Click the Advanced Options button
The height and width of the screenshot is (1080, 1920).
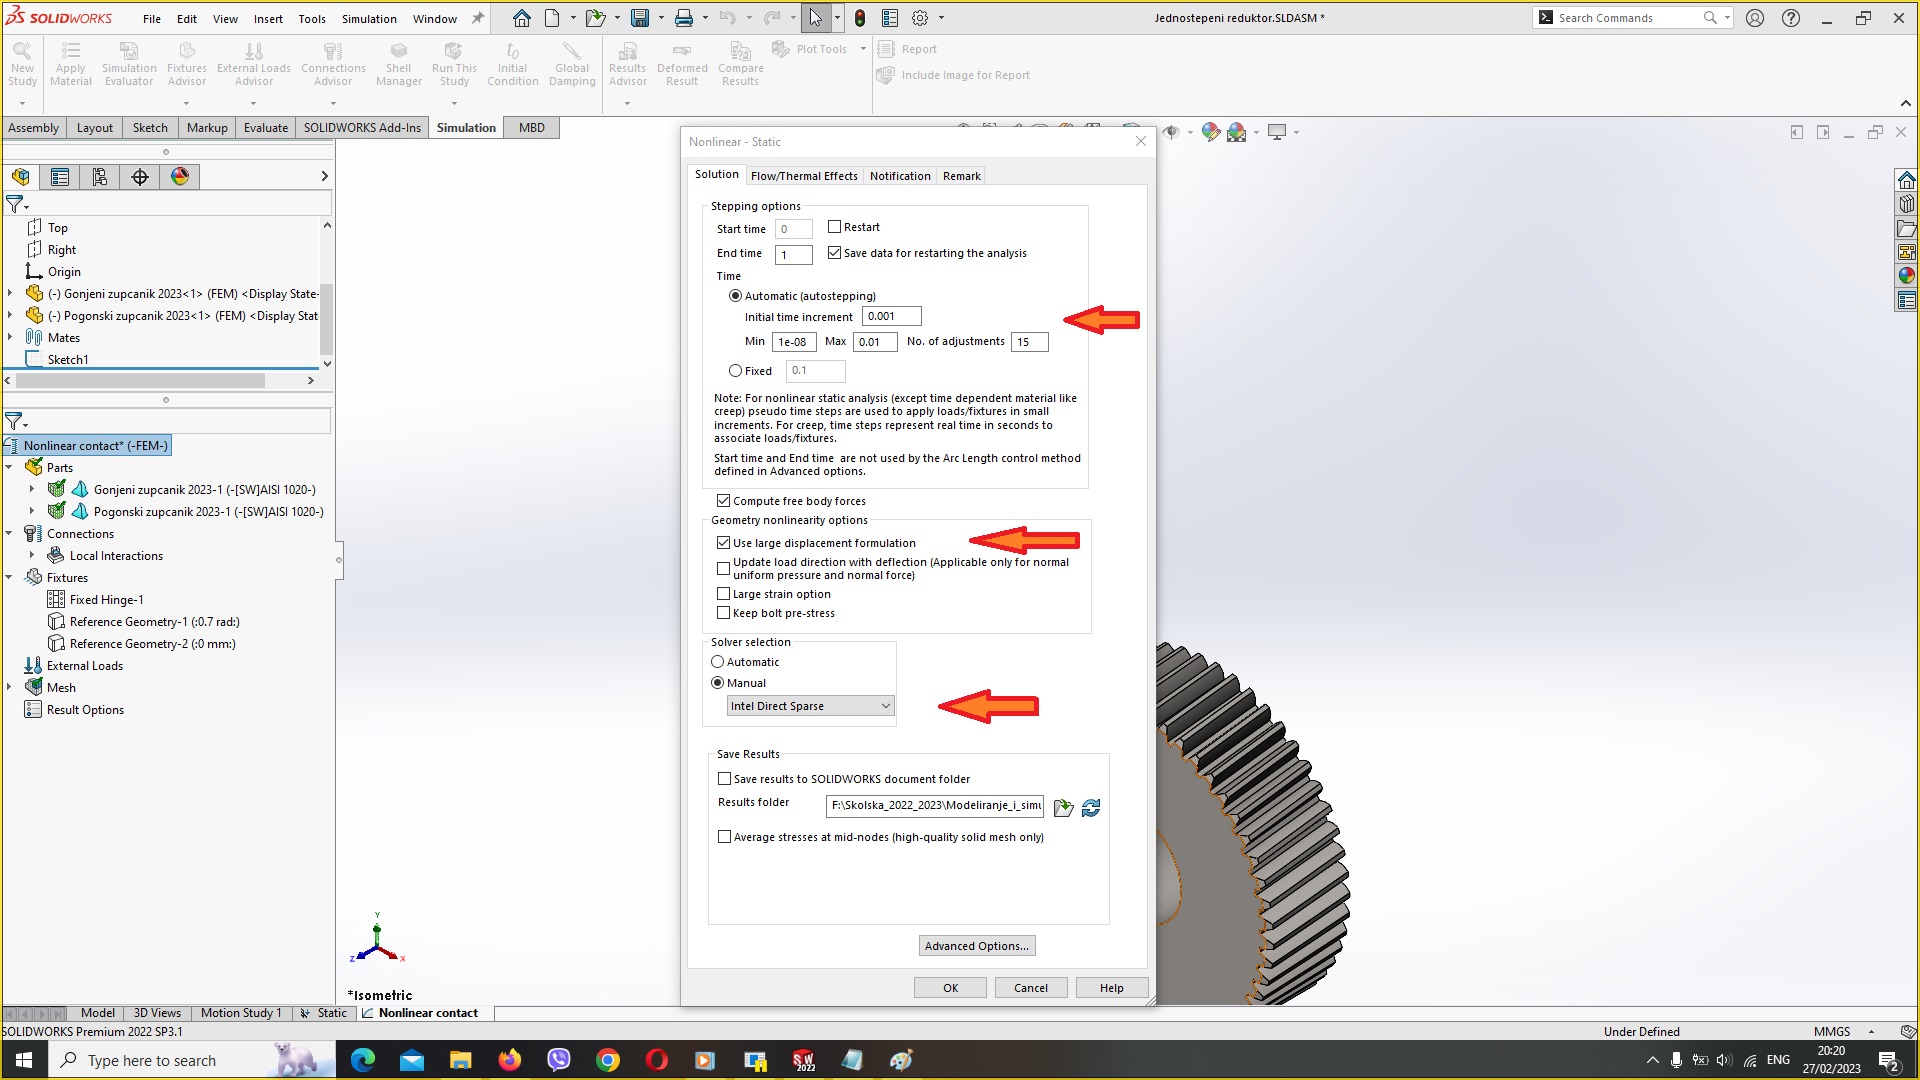point(977,945)
